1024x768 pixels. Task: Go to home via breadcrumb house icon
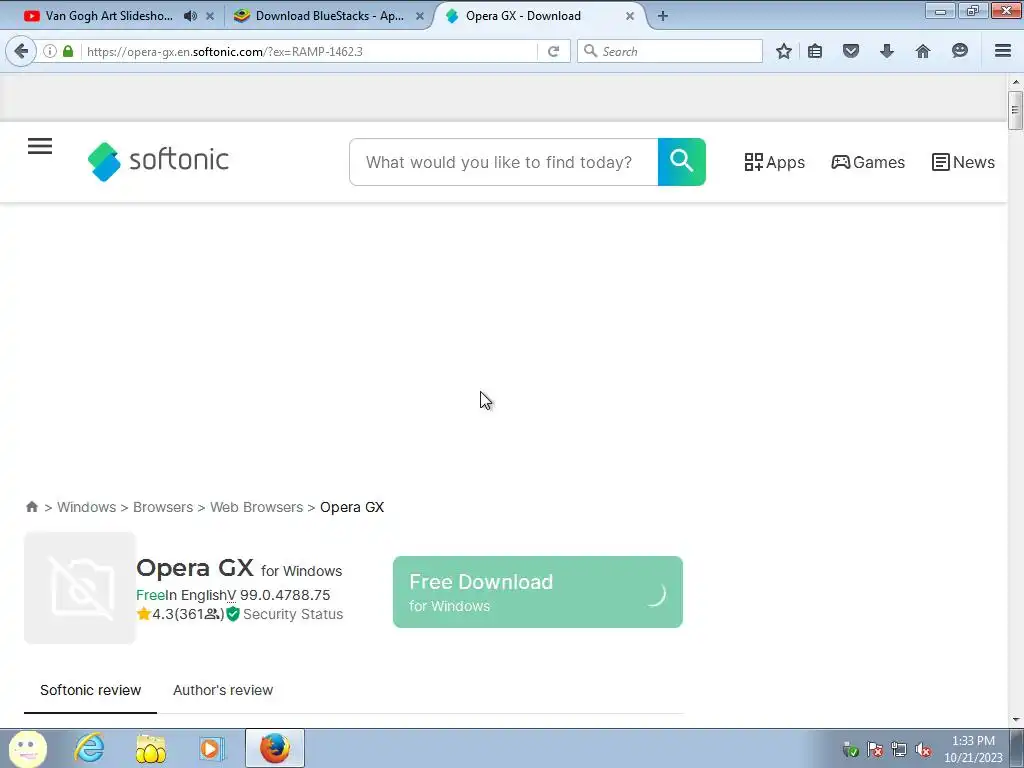tap(31, 507)
